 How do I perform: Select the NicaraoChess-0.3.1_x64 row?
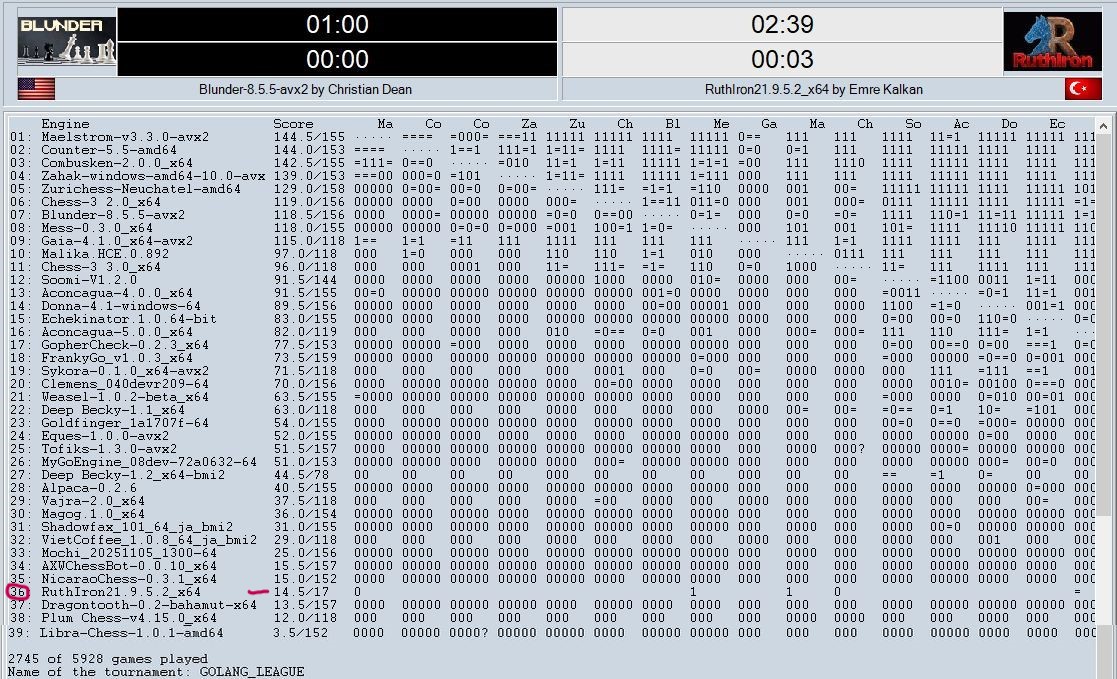pyautogui.click(x=552, y=579)
